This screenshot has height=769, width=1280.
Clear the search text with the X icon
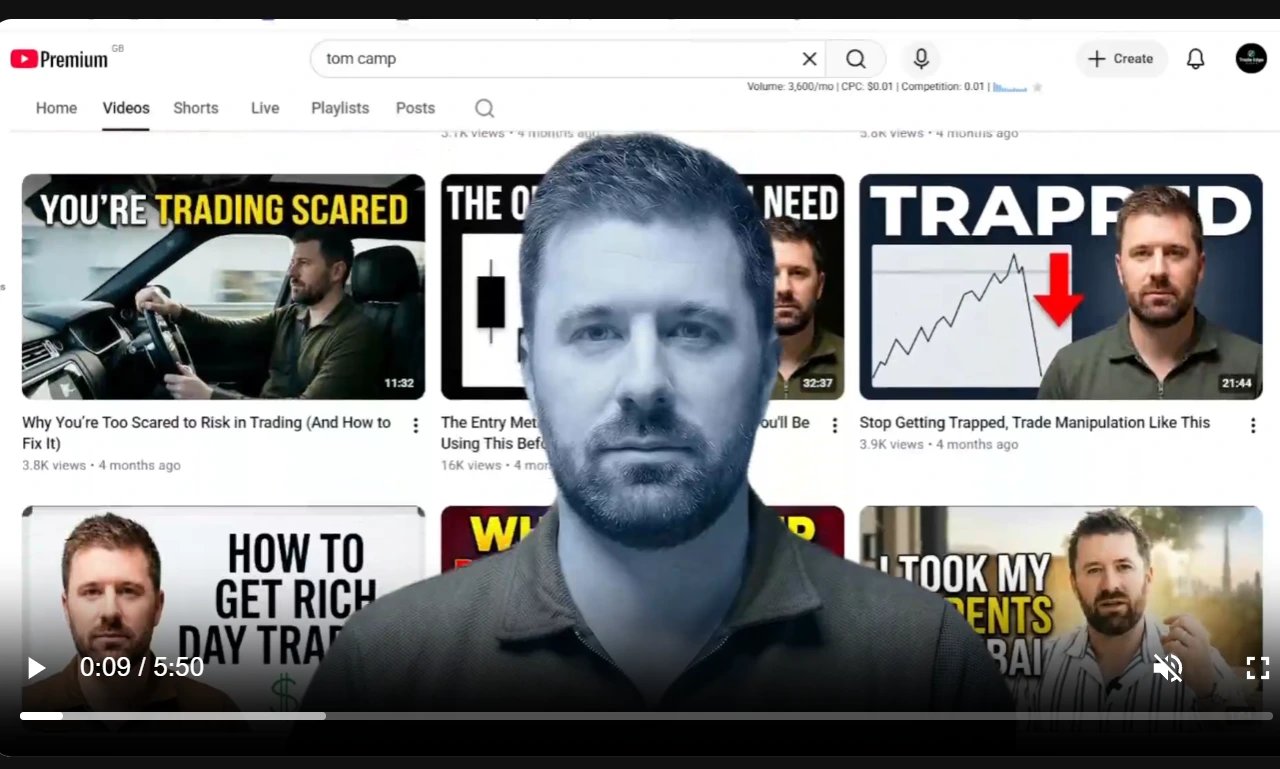pos(809,59)
